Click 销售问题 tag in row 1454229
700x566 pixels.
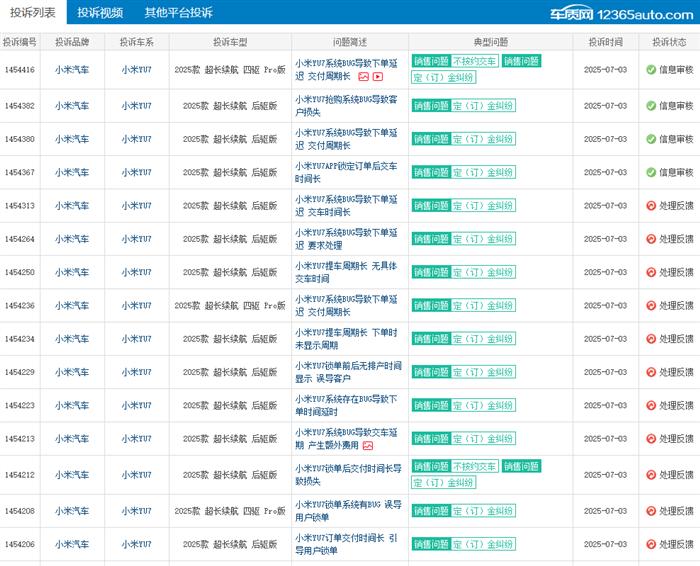[431, 372]
